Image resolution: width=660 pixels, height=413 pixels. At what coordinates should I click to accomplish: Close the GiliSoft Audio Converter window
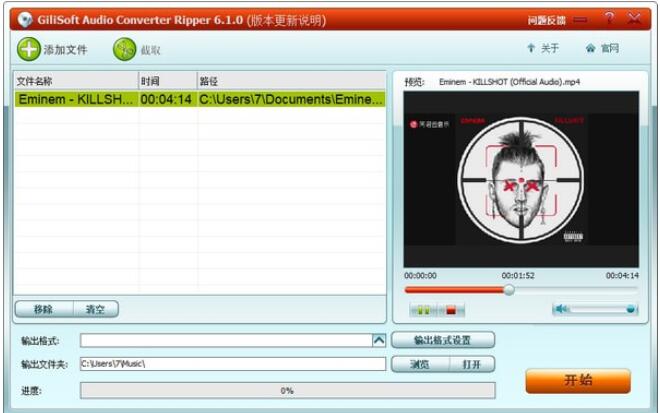(x=634, y=19)
